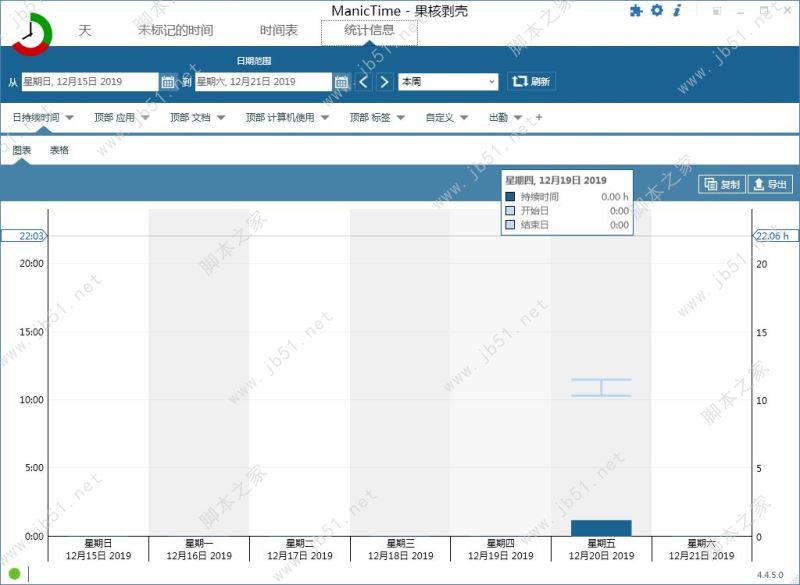Click the 持续时间 legend color swatch
Screen dimensions: 800x585
(x=510, y=197)
